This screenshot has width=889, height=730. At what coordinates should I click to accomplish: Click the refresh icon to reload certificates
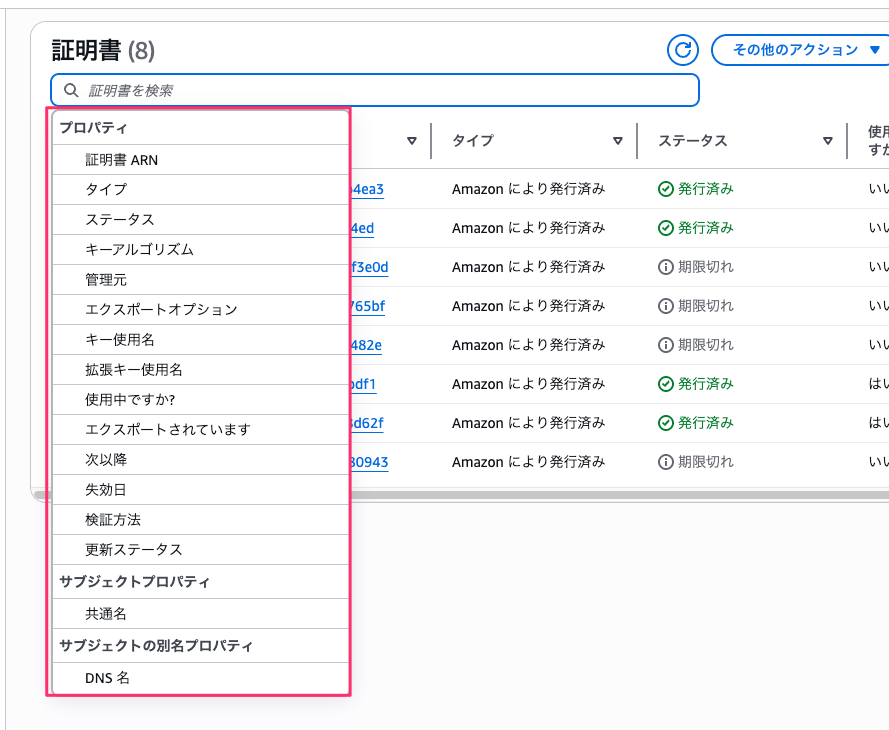pos(682,50)
